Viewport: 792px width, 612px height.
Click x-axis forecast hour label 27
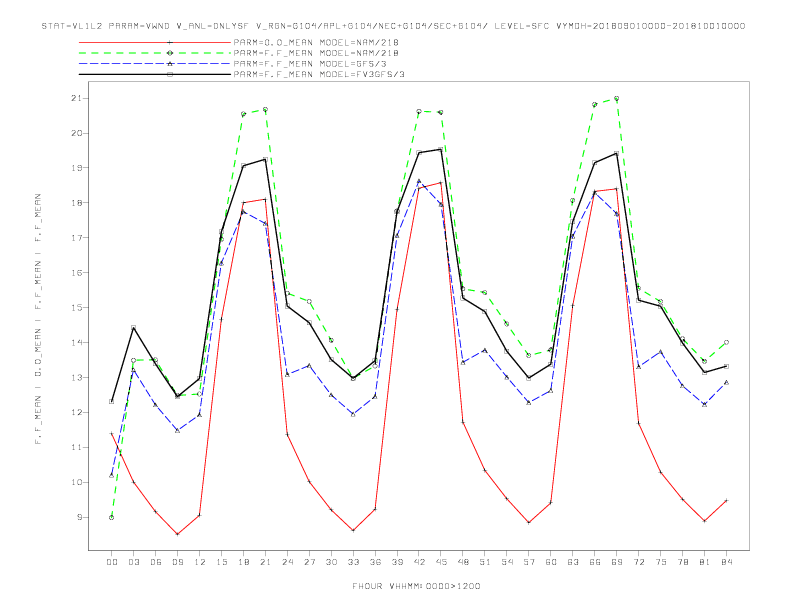tap(309, 562)
